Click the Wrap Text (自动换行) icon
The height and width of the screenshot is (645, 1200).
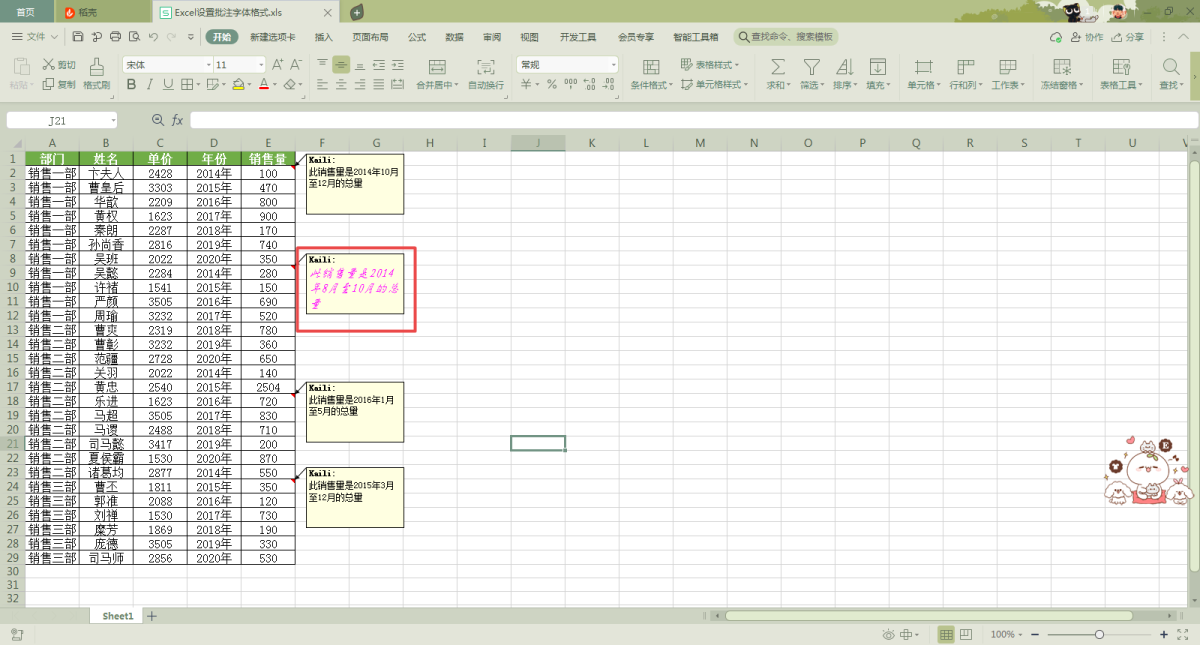486,66
